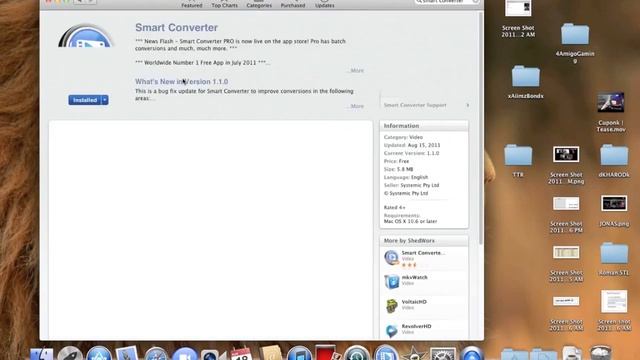Image resolution: width=640 pixels, height=360 pixels.
Task: Select the dKHAROOk folder on desktop
Action: [x=614, y=160]
